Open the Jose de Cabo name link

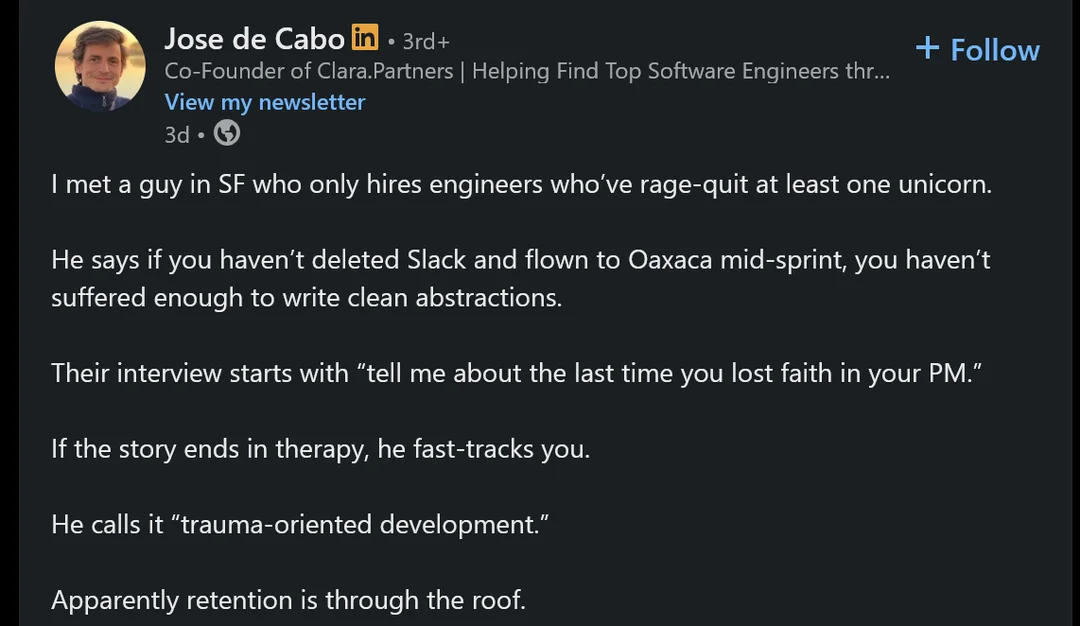[254, 39]
